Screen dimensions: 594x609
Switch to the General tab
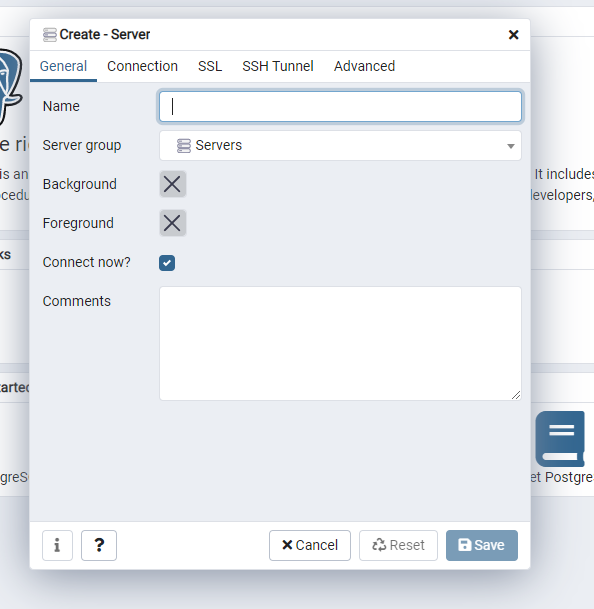pyautogui.click(x=63, y=66)
